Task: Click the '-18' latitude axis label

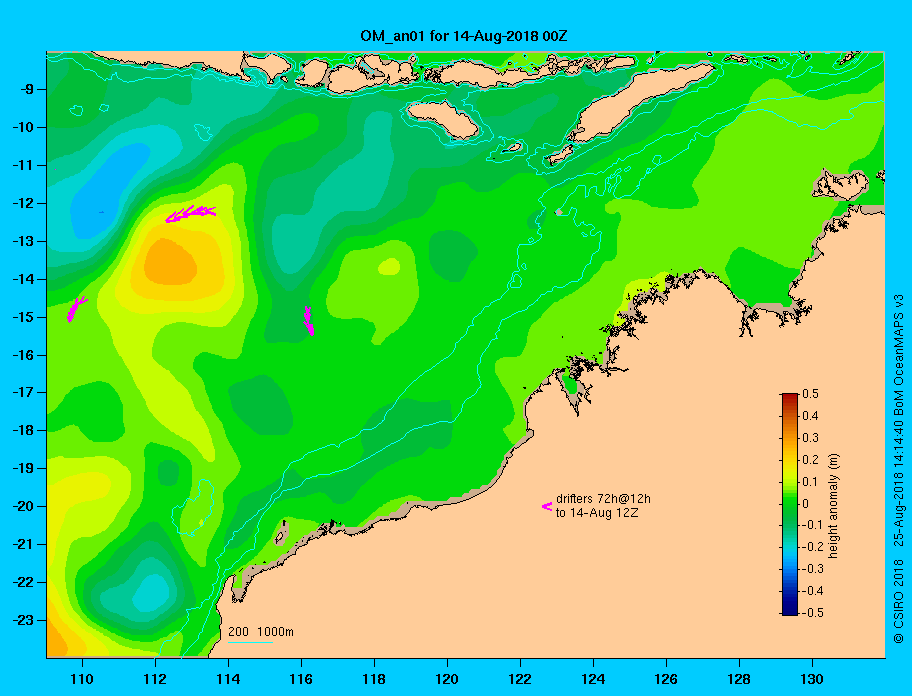Action: click(23, 430)
